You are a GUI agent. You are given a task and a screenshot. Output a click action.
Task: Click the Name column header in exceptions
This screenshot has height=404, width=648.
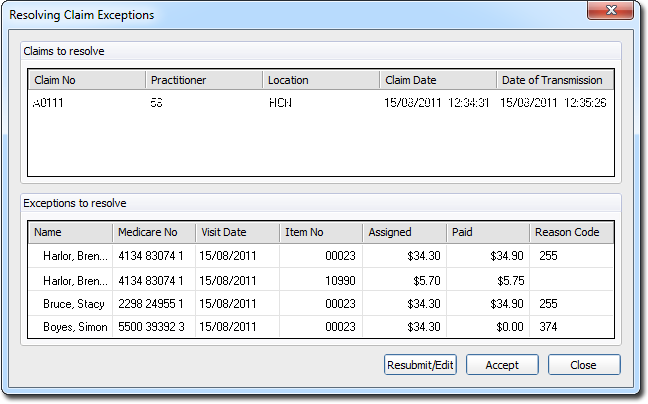69,232
